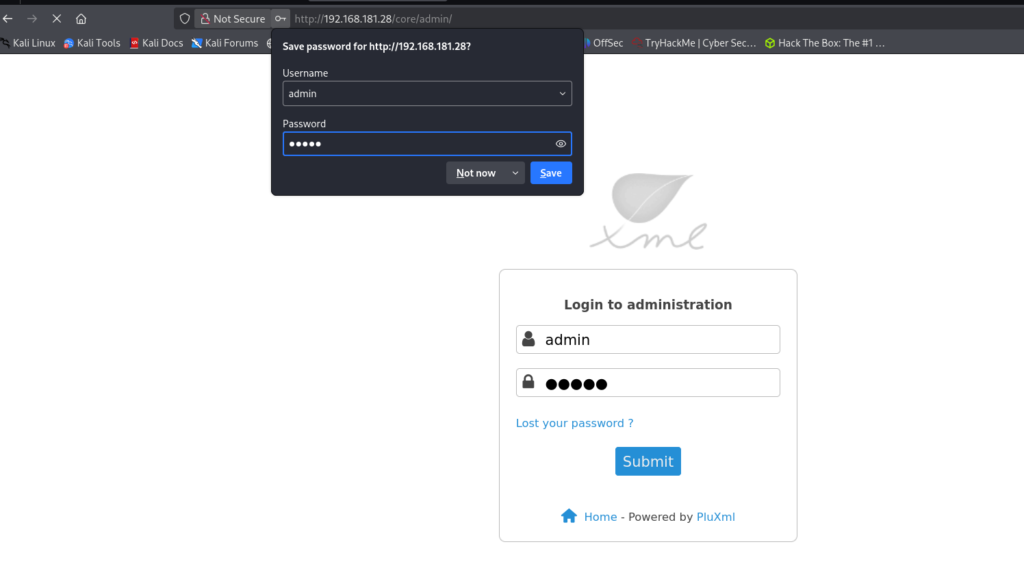The image size is (1024, 579).
Task: Click the key password manager icon
Action: coord(281,18)
